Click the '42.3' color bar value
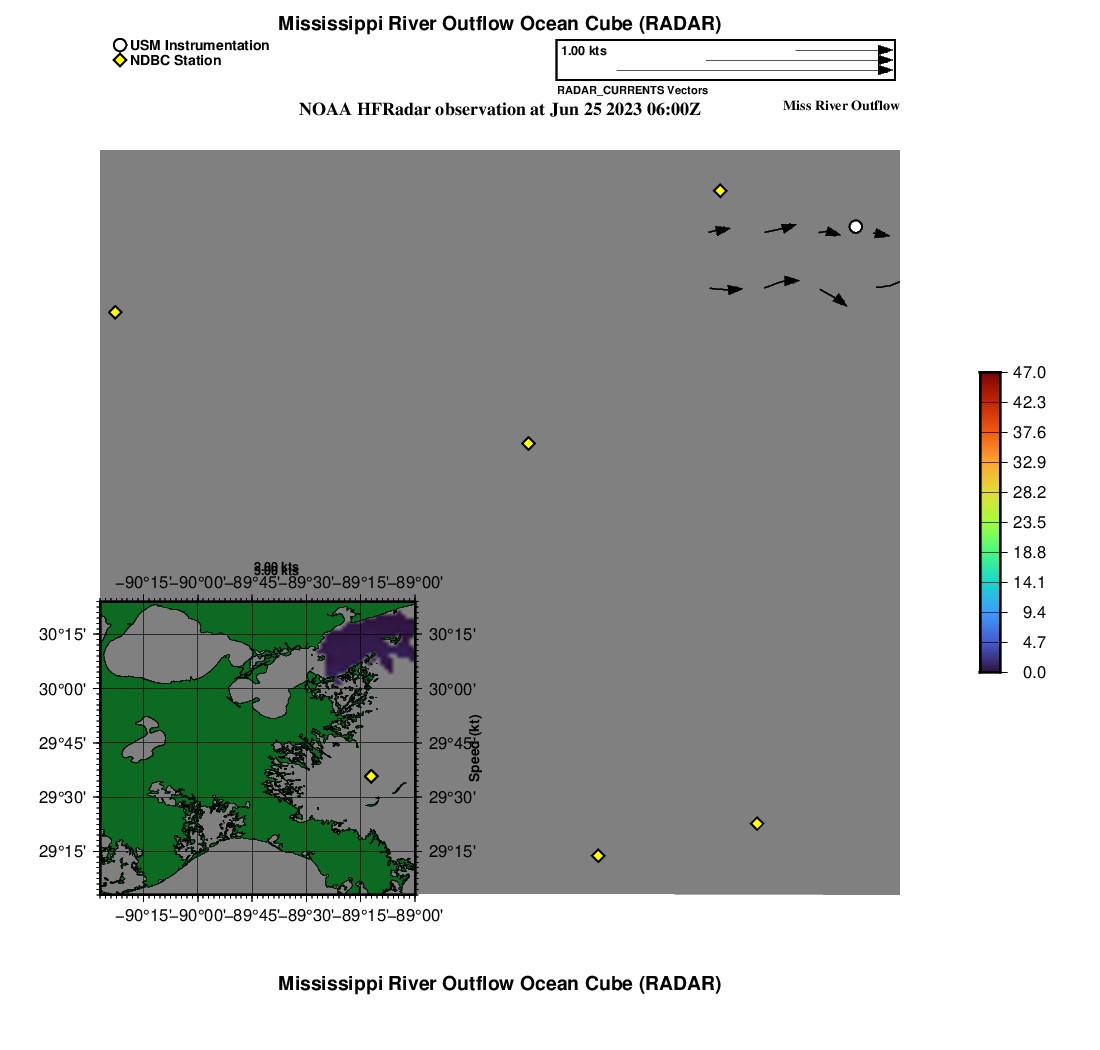 click(1029, 403)
